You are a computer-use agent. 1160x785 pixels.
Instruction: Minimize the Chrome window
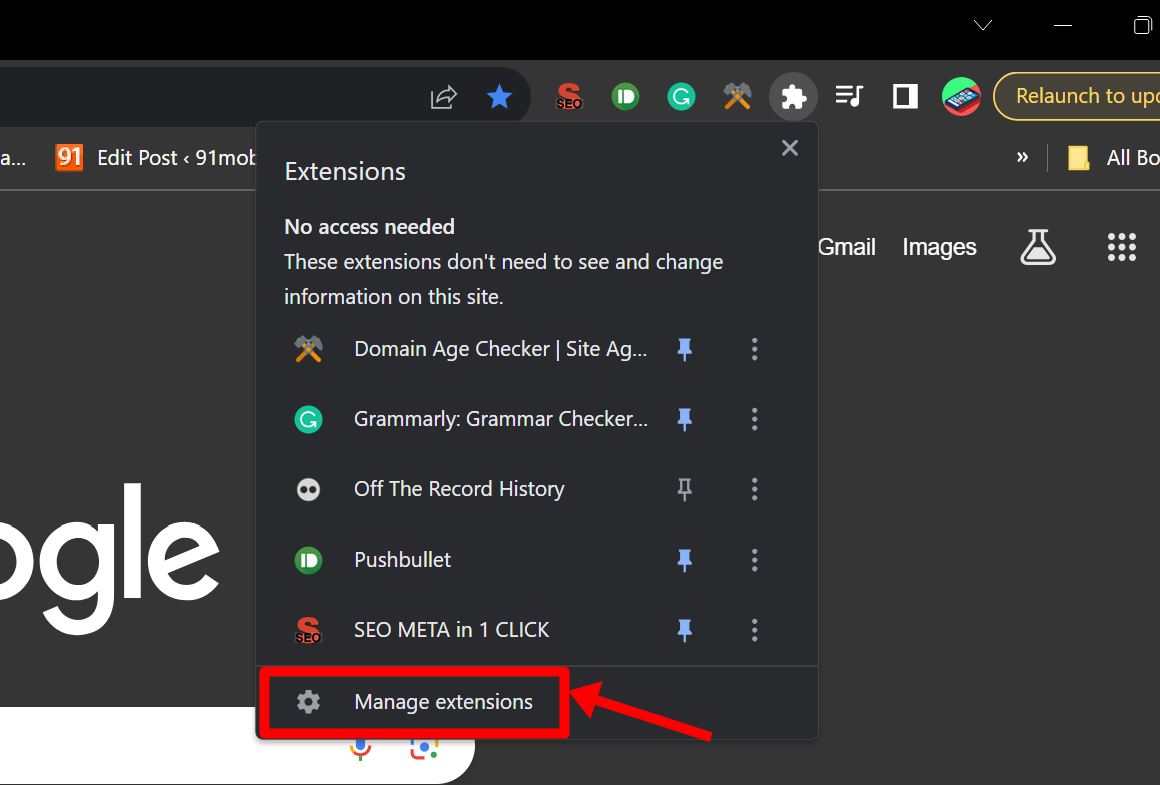[x=1063, y=25]
